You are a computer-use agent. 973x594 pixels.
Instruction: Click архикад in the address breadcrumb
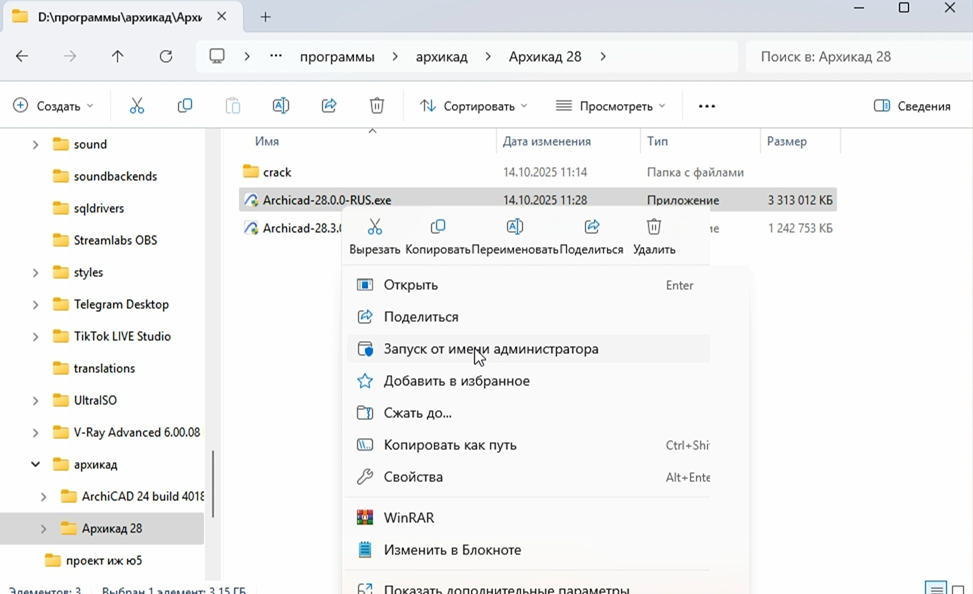tap(442, 57)
